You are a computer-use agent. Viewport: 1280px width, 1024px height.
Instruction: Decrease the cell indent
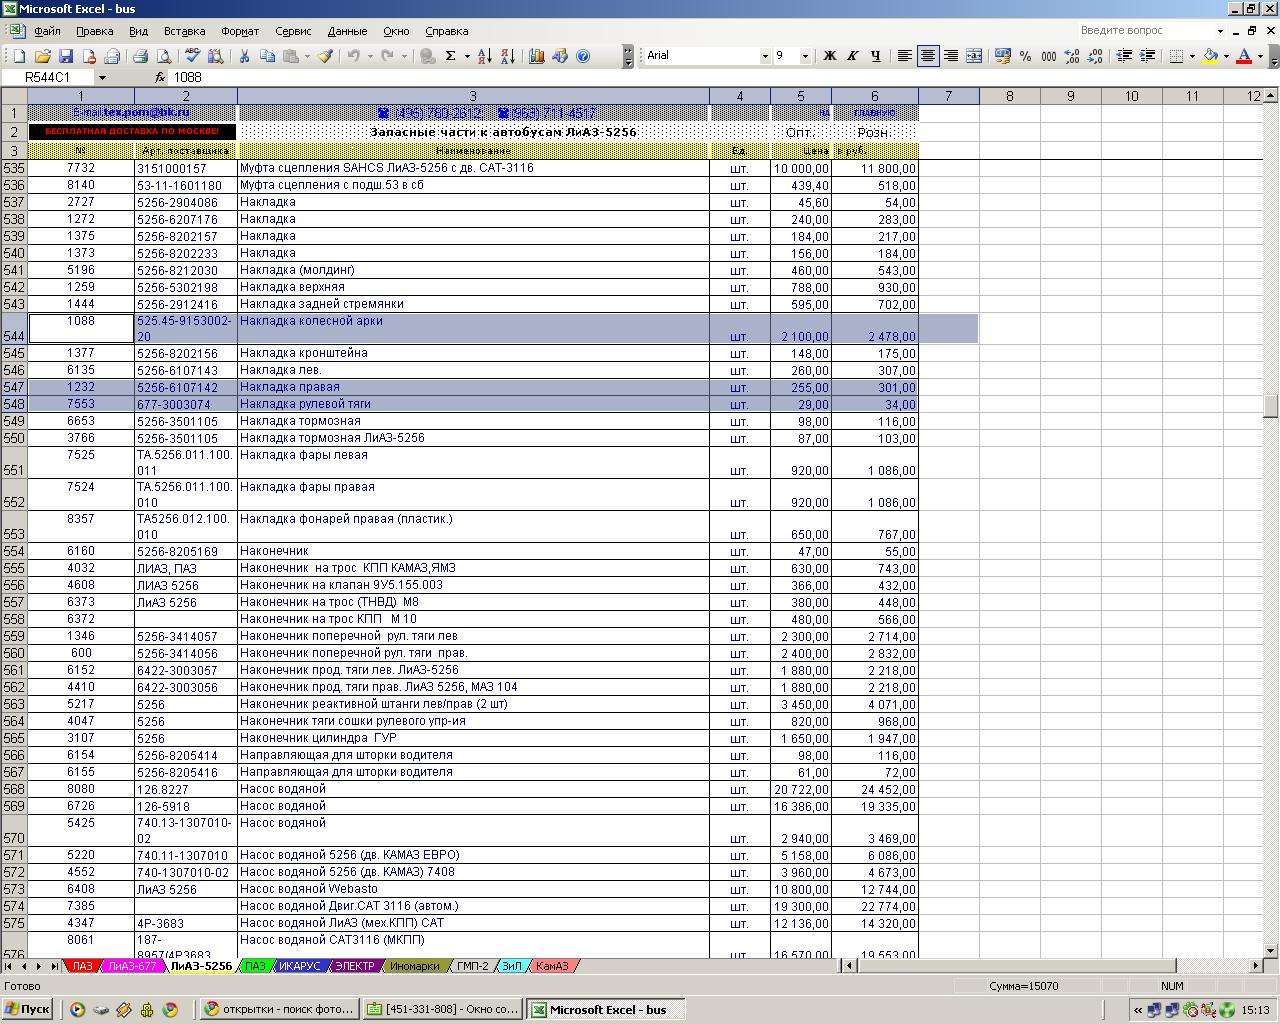(1123, 56)
